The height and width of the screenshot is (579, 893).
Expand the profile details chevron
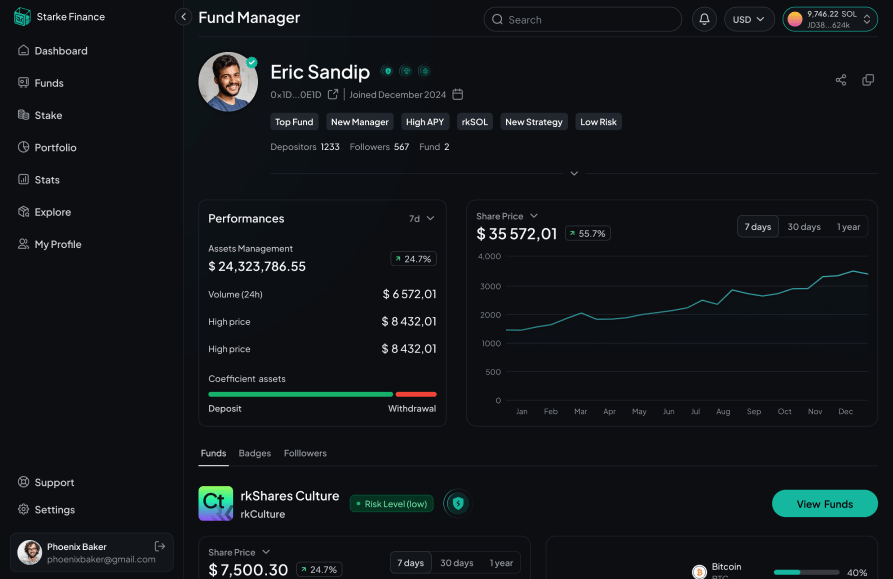[574, 173]
